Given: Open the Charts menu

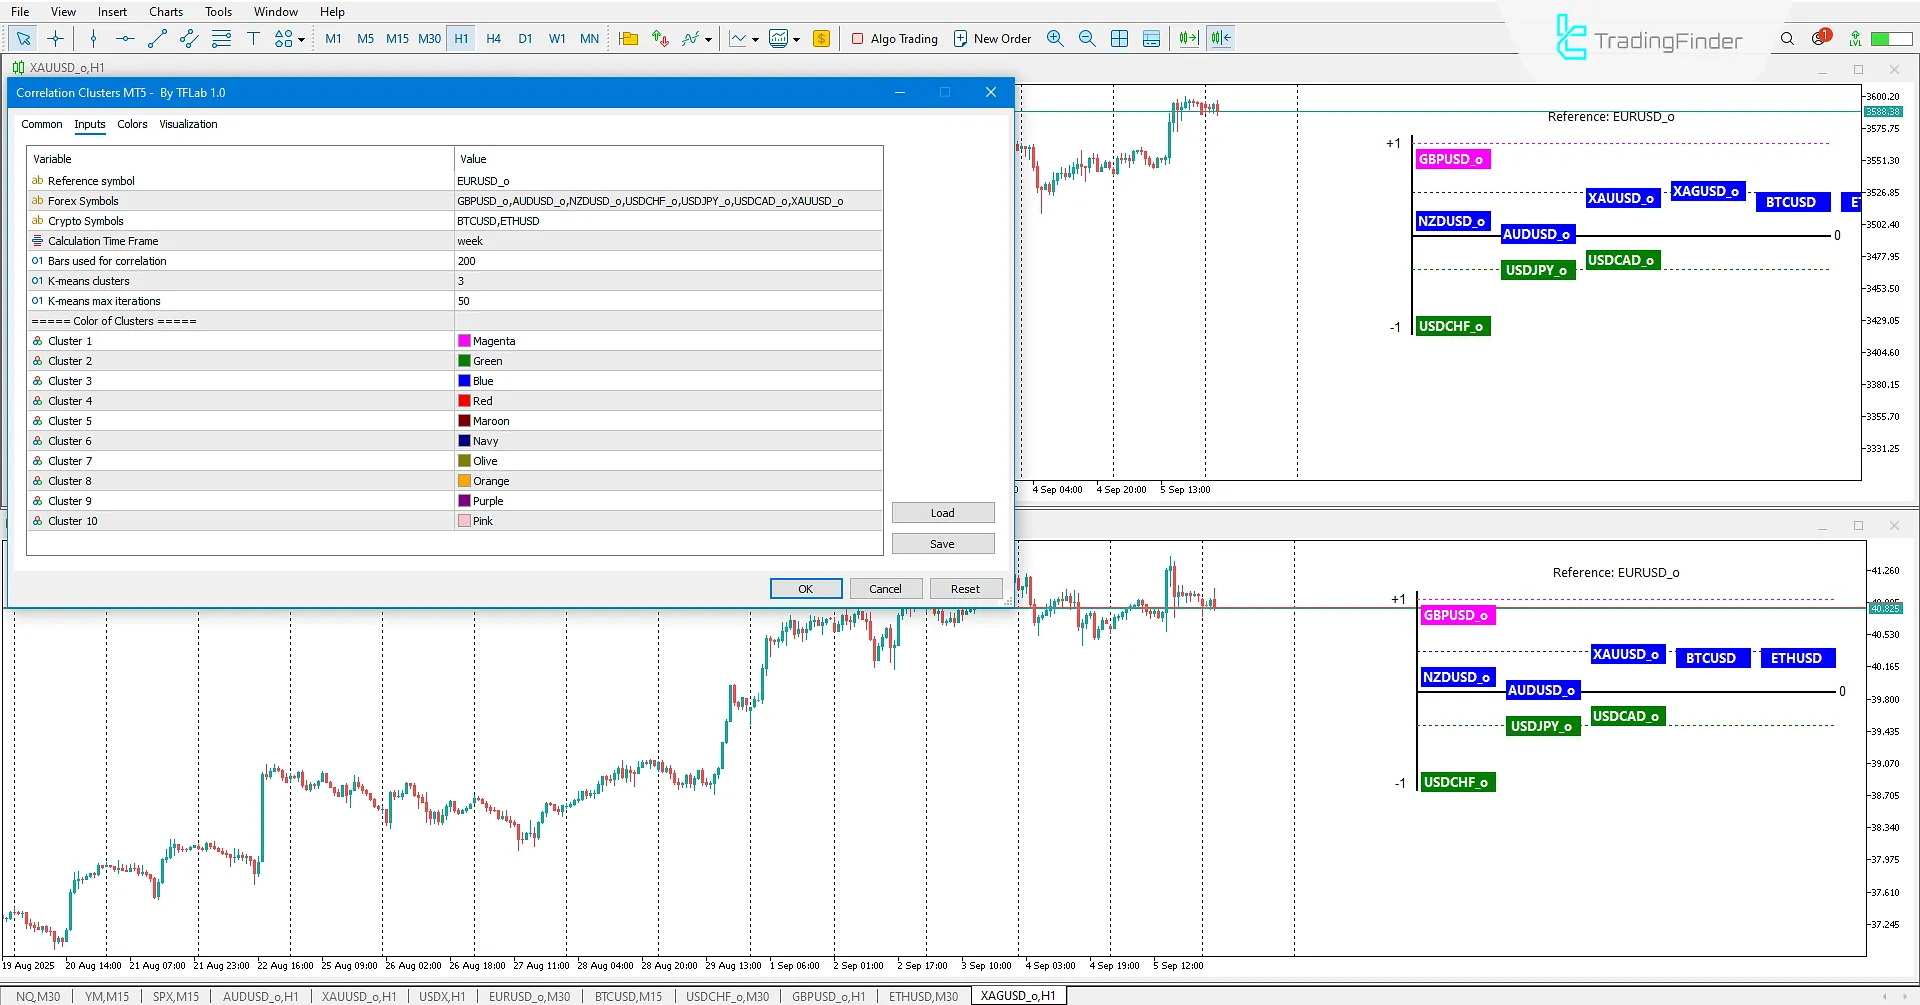Looking at the screenshot, I should [x=166, y=12].
